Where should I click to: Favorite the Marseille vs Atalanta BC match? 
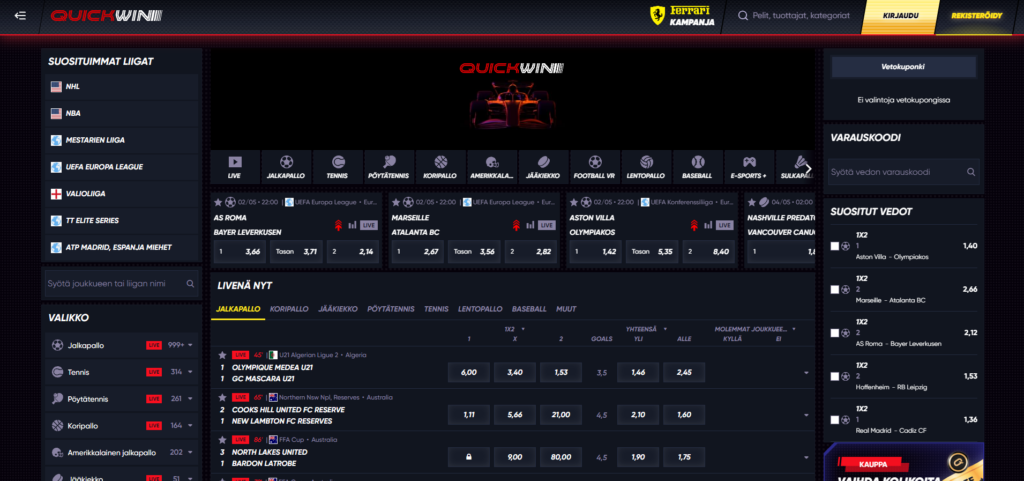[396, 202]
